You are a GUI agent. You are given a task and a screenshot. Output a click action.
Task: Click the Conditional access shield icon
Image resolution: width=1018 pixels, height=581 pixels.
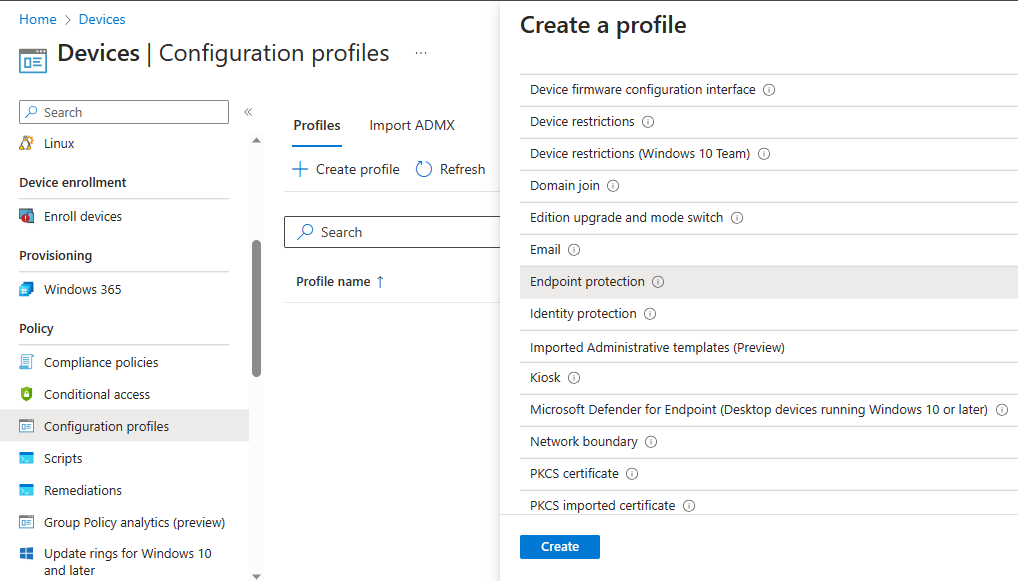pos(27,395)
